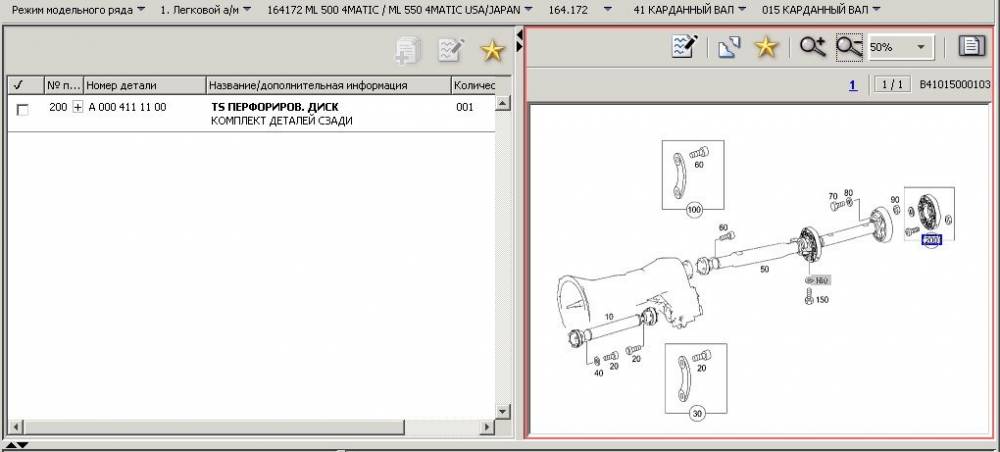
Task: Click the page 1 link above diagram
Action: 853,85
